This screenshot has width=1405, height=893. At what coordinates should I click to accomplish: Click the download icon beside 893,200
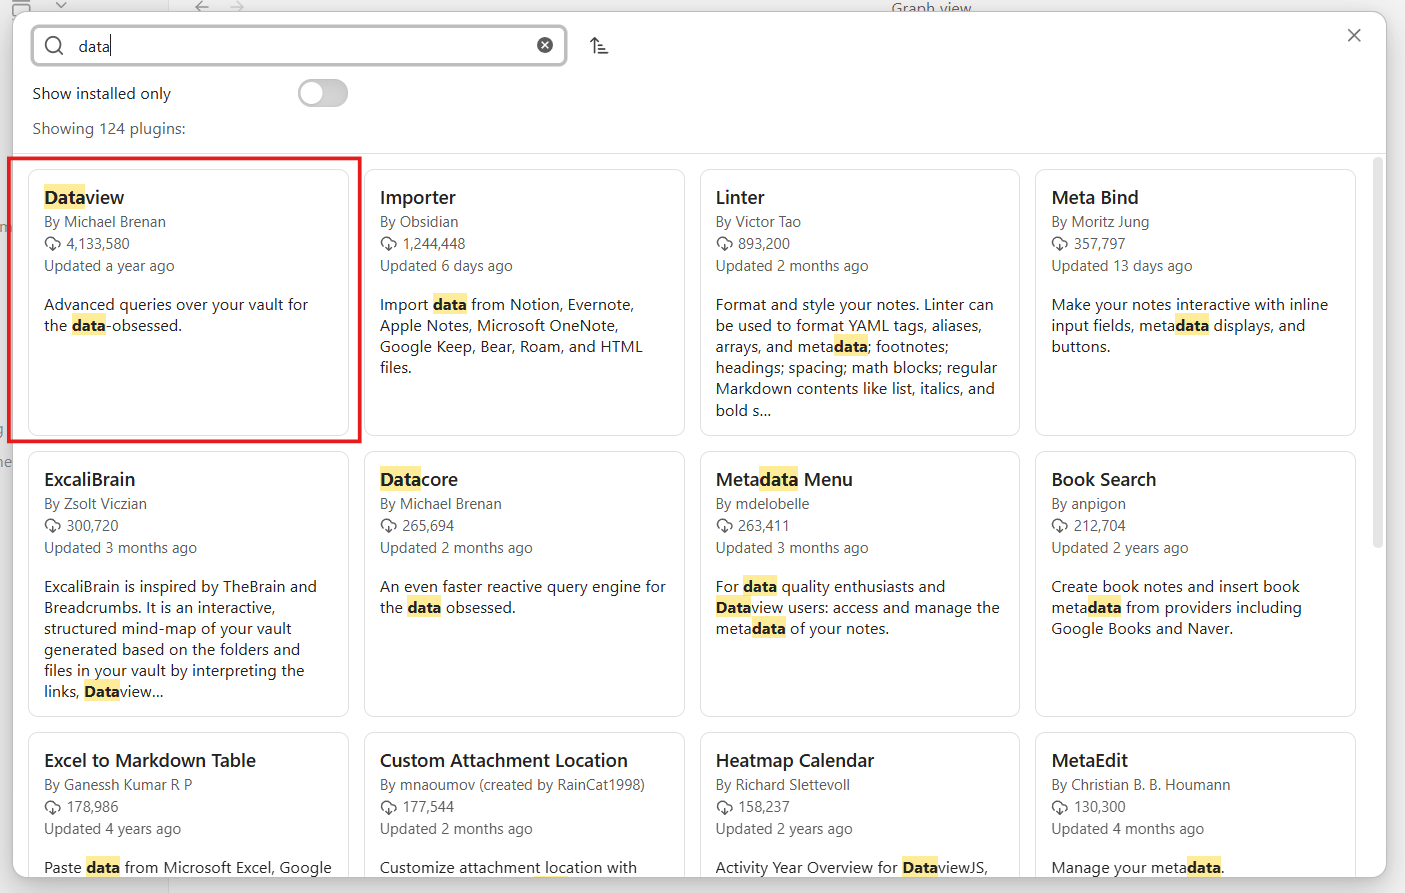pyautogui.click(x=725, y=244)
